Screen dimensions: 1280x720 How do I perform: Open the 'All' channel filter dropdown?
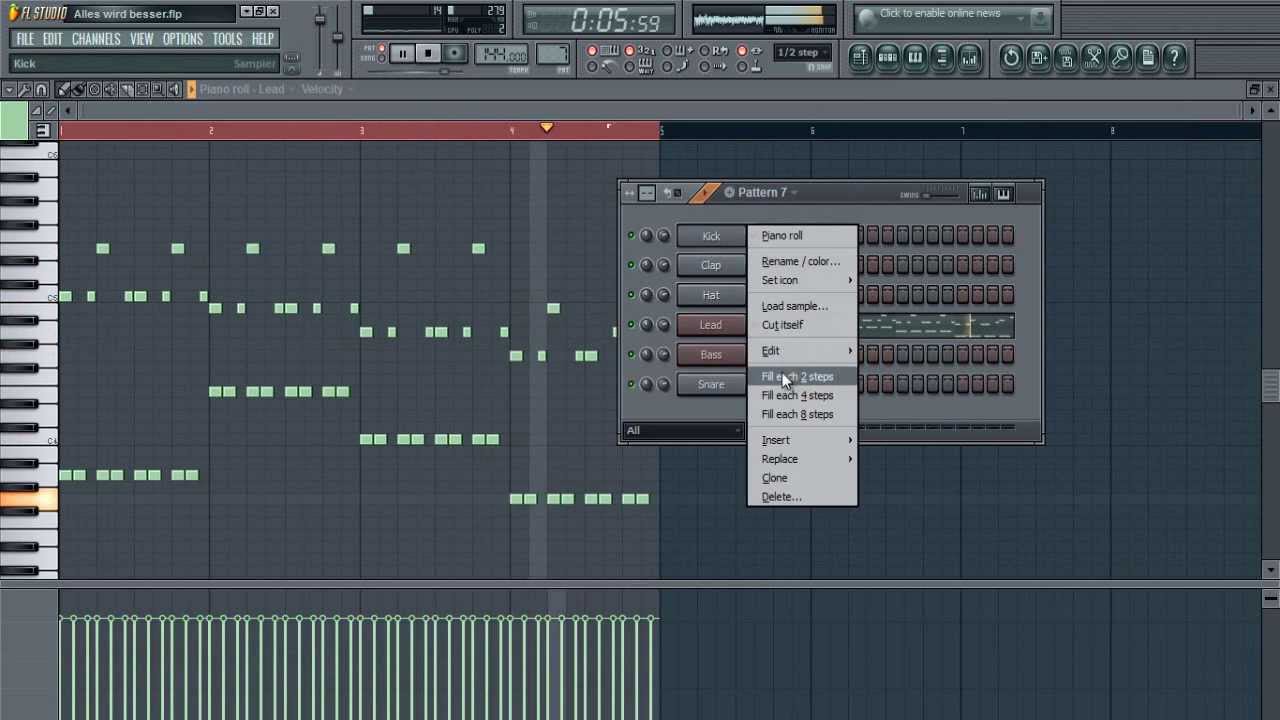coord(682,430)
